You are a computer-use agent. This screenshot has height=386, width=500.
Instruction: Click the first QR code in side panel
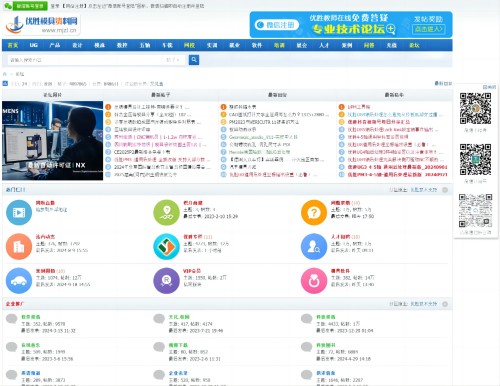click(475, 108)
